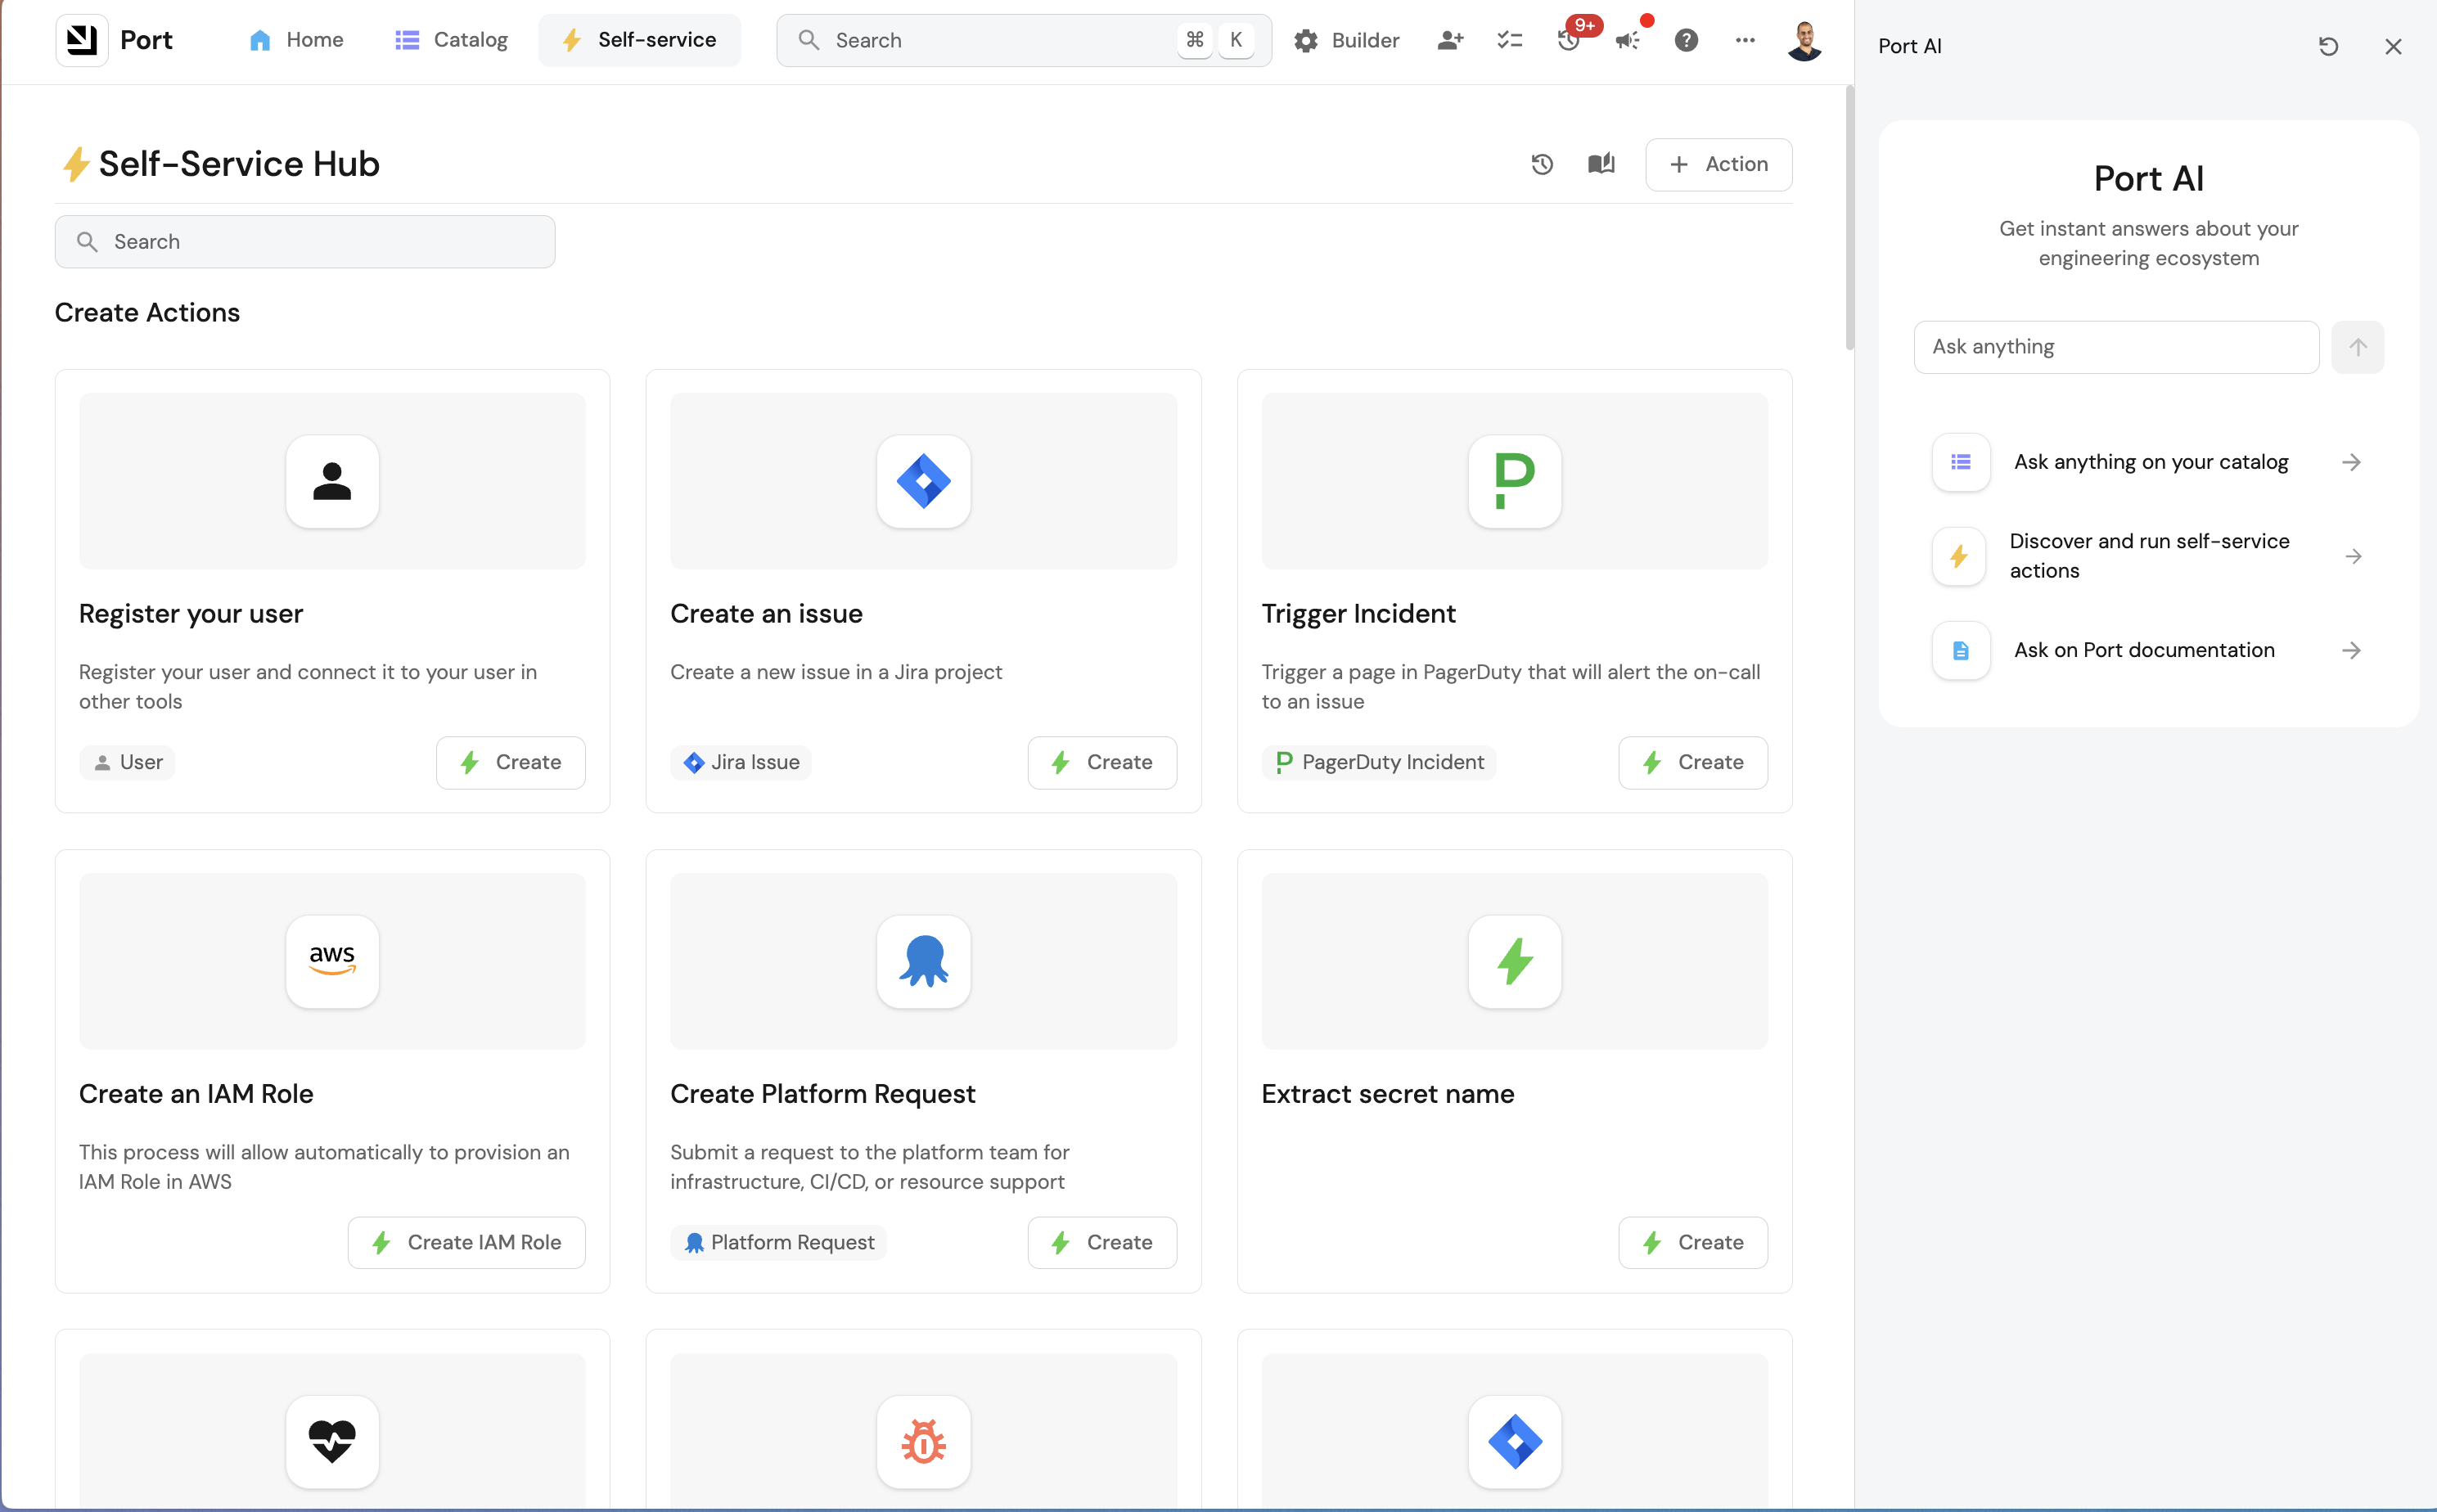Switch to the Home tab
Viewport: 2437px width, 1512px height.
pos(296,40)
